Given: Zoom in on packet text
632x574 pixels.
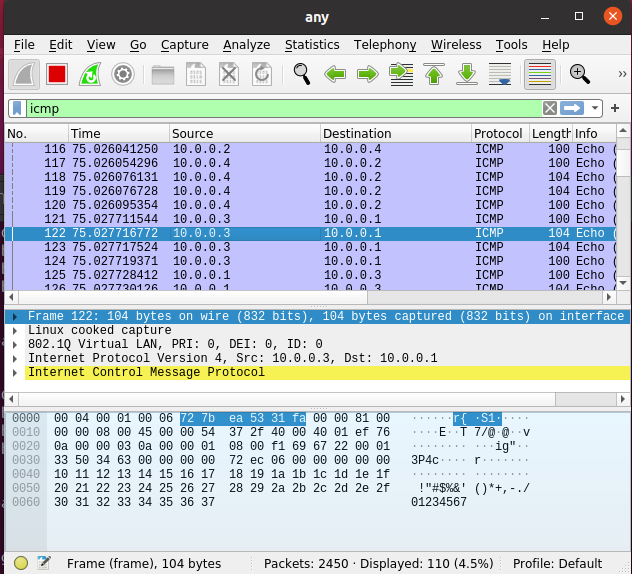Looking at the screenshot, I should pyautogui.click(x=580, y=74).
